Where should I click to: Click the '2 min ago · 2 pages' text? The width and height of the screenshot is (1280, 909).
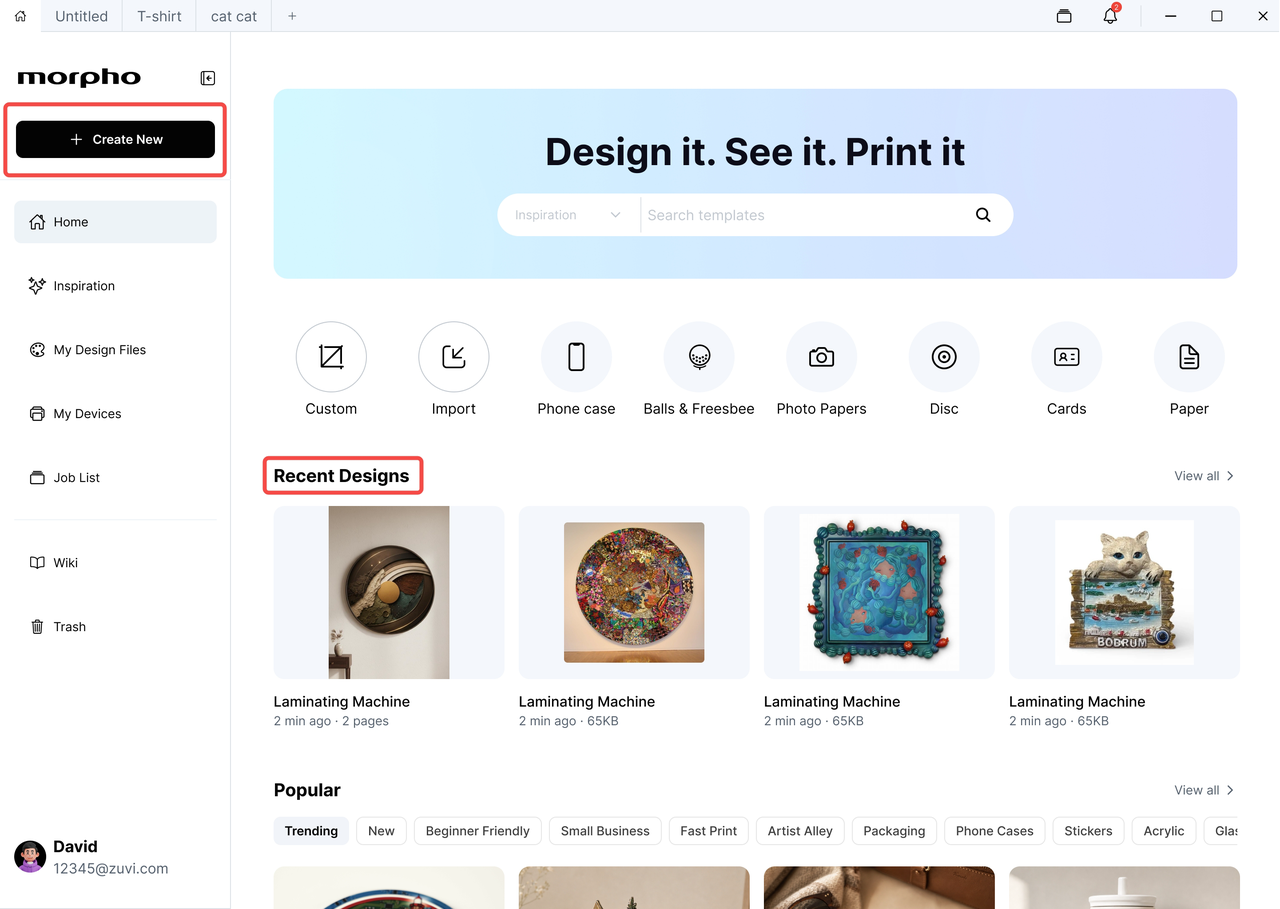(x=331, y=721)
